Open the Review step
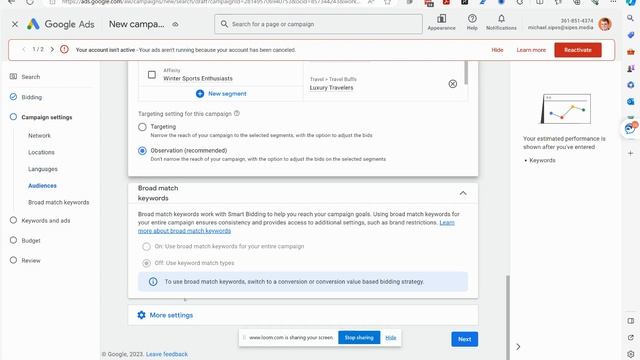Screen dimensions: 640x360 pyautogui.click(x=31, y=260)
